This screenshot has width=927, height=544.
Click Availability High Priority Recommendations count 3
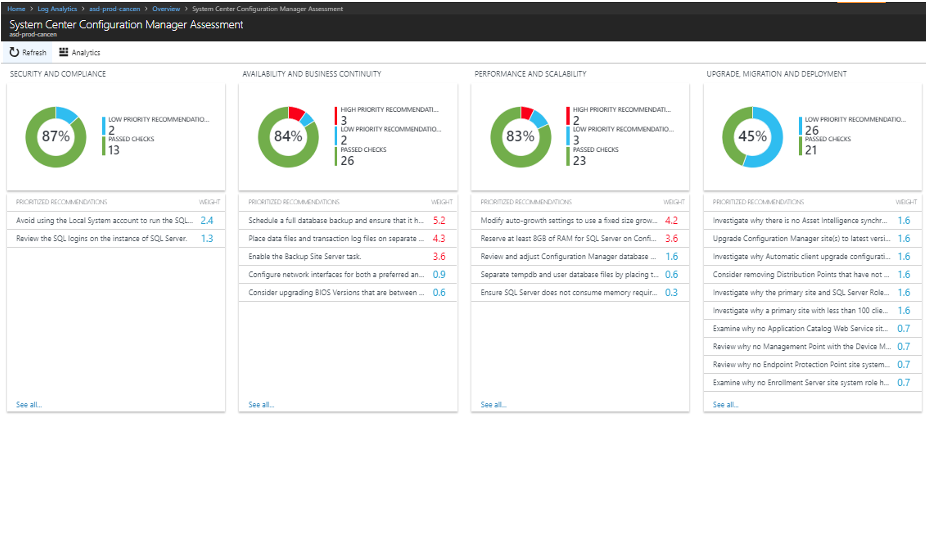pos(343,120)
